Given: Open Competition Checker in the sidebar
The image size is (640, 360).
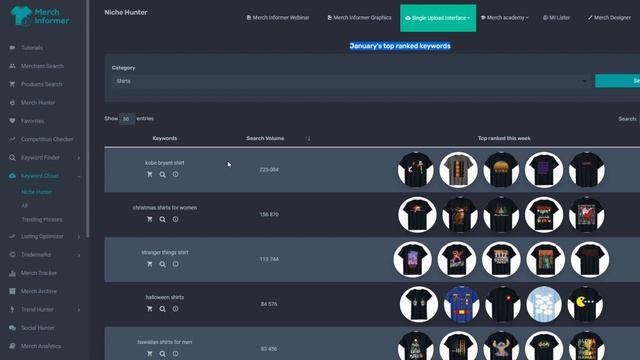Looking at the screenshot, I should 47,139.
